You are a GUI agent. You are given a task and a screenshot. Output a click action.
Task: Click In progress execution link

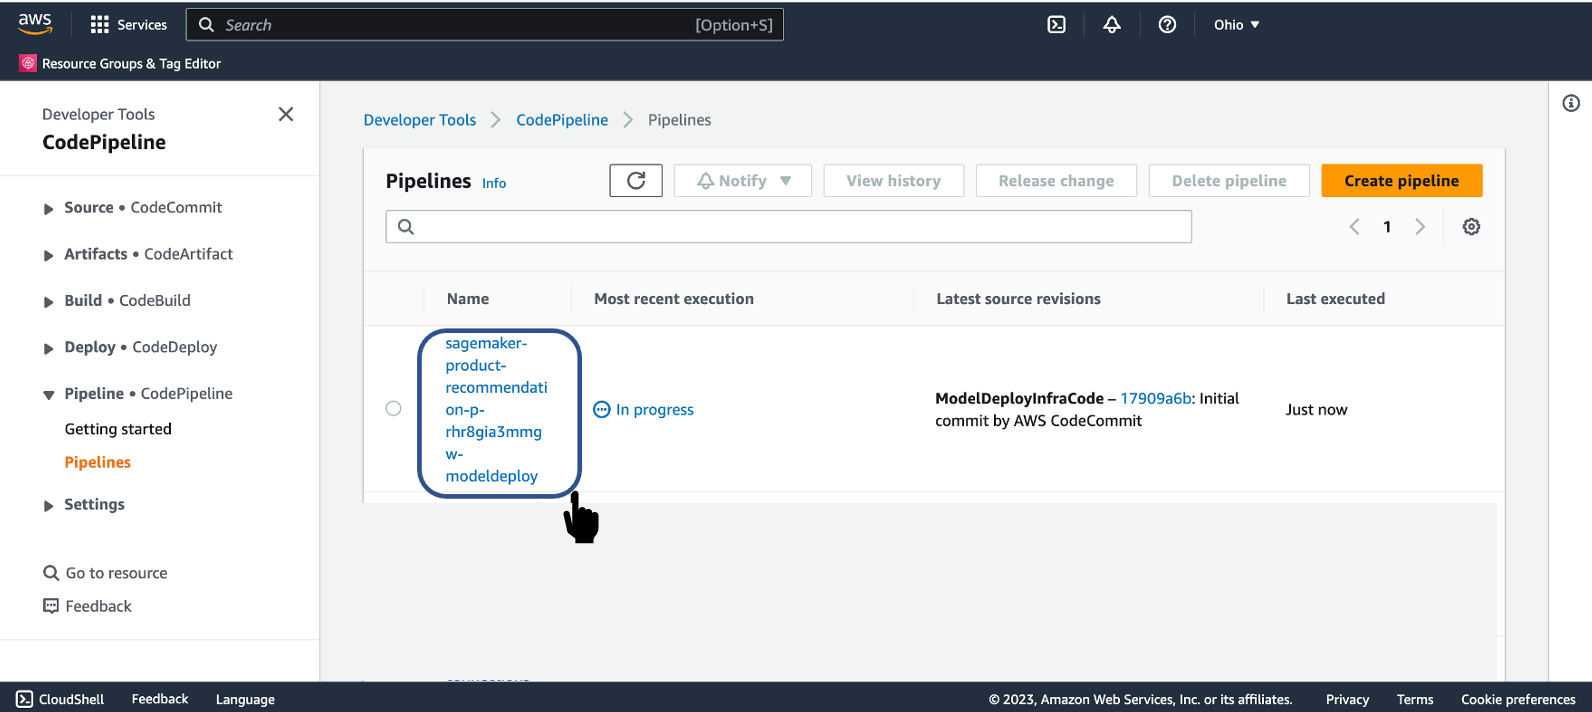pos(654,409)
